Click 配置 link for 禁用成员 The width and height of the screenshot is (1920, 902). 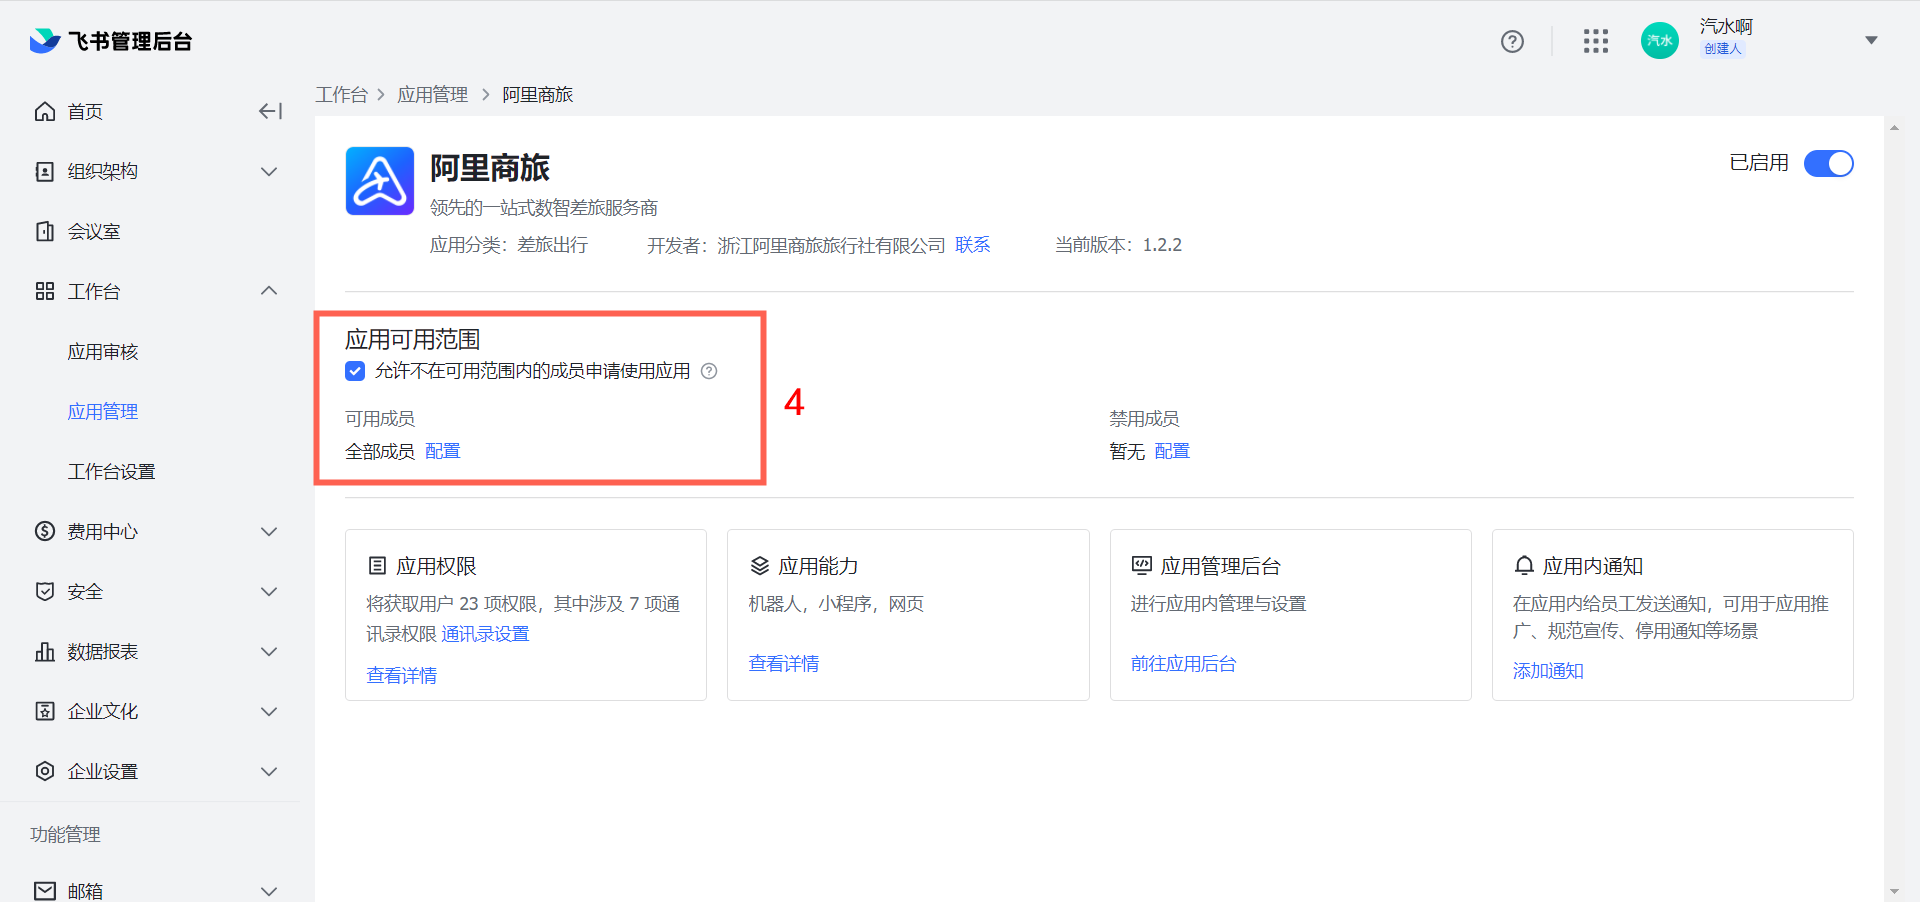point(1172,451)
